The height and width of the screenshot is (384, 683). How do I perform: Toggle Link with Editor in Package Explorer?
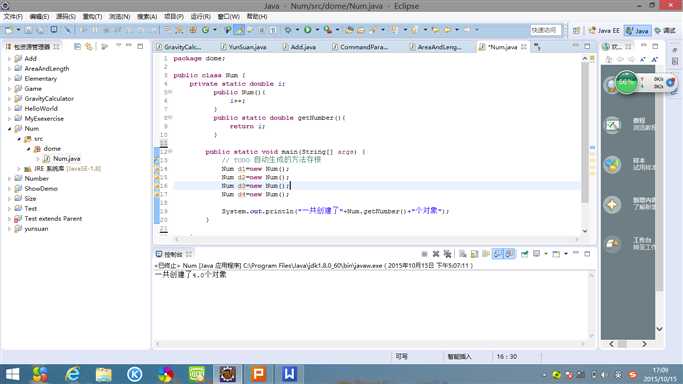(x=89, y=46)
